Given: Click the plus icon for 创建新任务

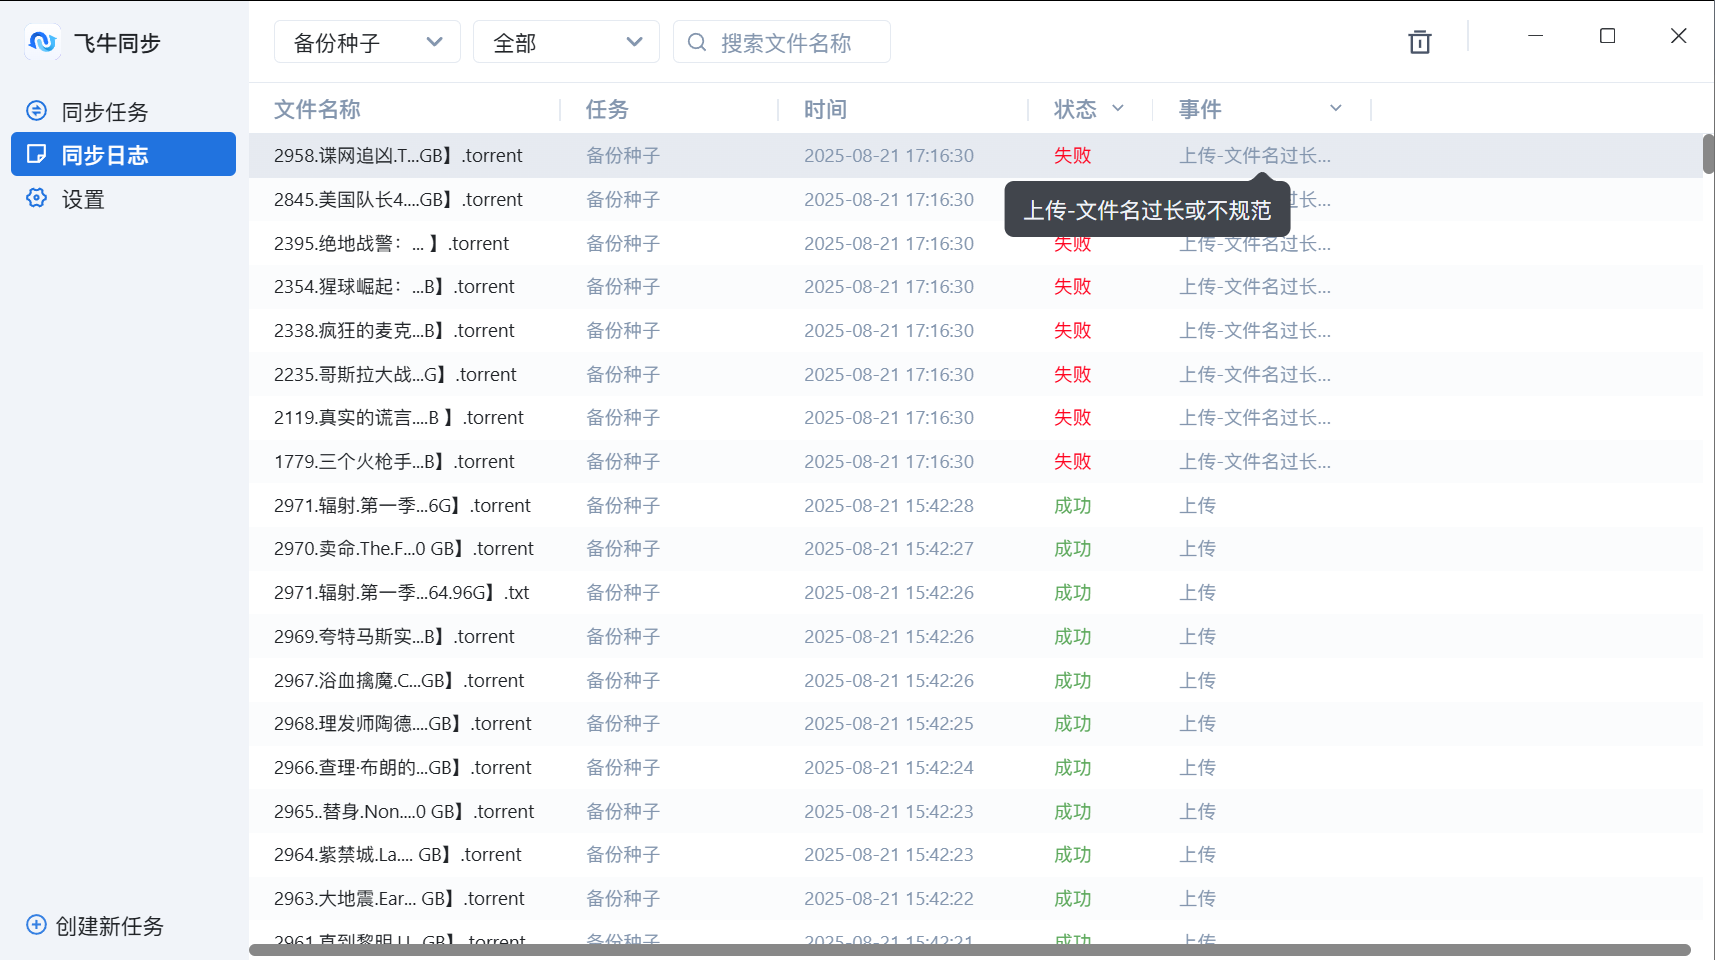Looking at the screenshot, I should [36, 925].
